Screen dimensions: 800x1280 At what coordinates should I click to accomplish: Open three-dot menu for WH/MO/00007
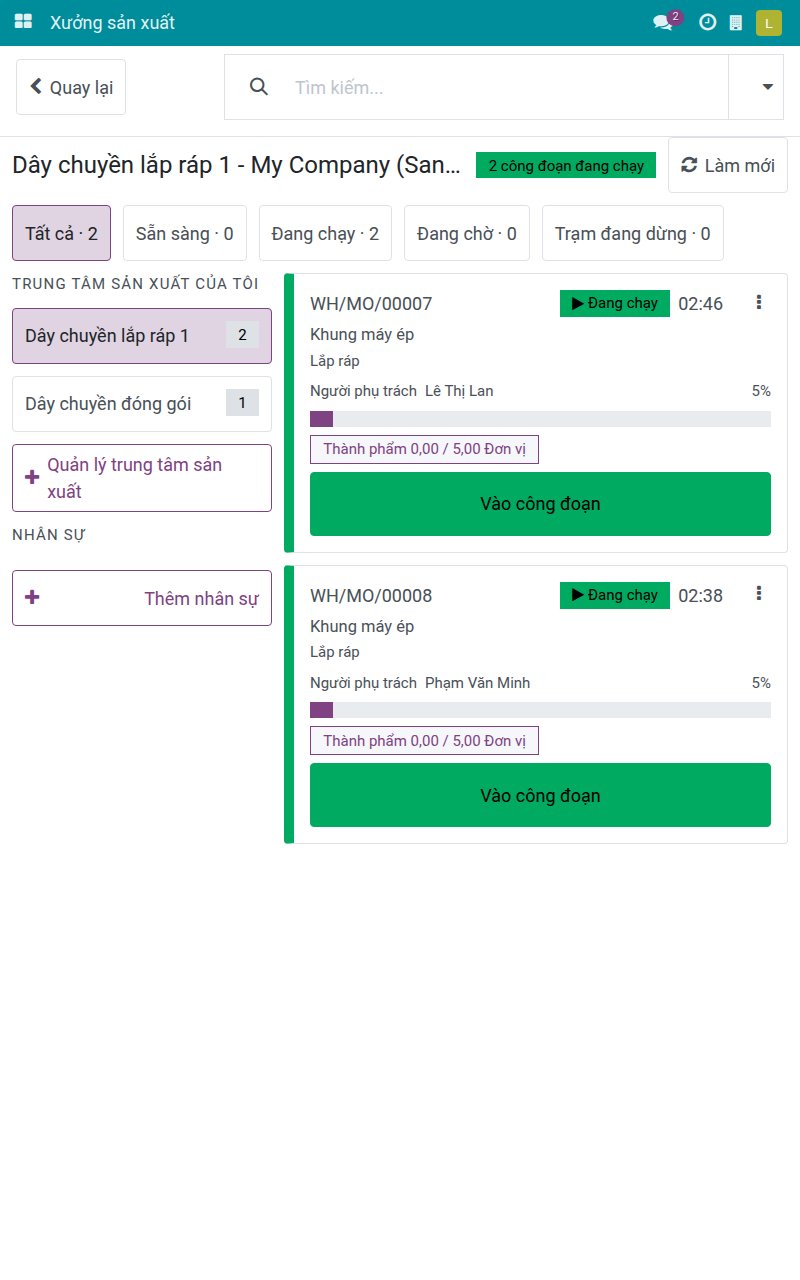pos(759,302)
